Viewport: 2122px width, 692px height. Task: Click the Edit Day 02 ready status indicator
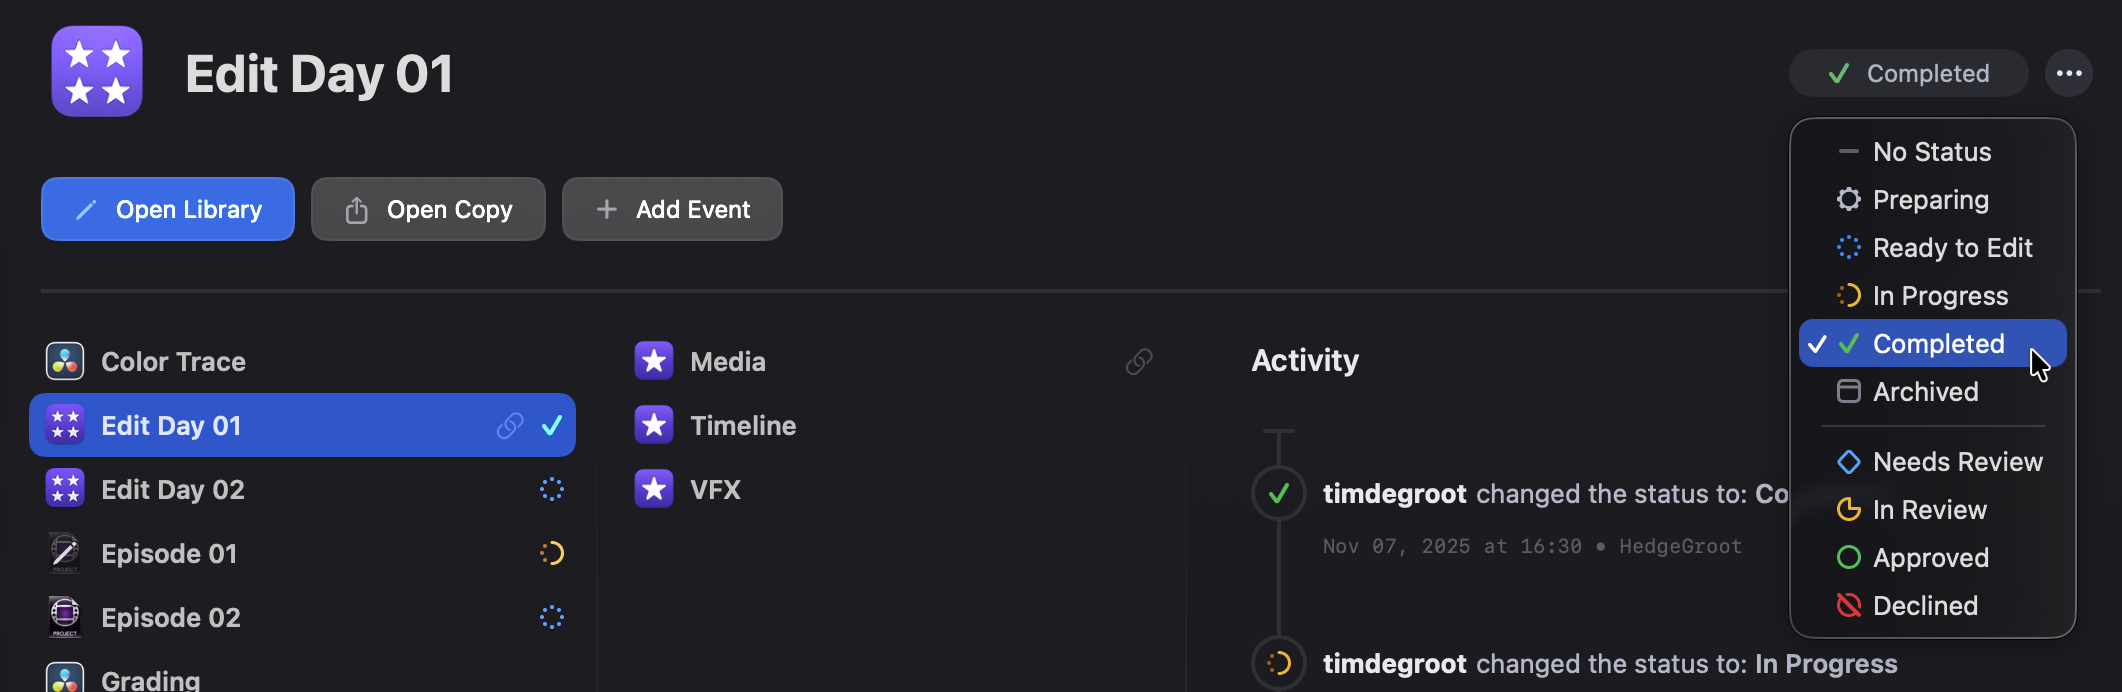552,490
